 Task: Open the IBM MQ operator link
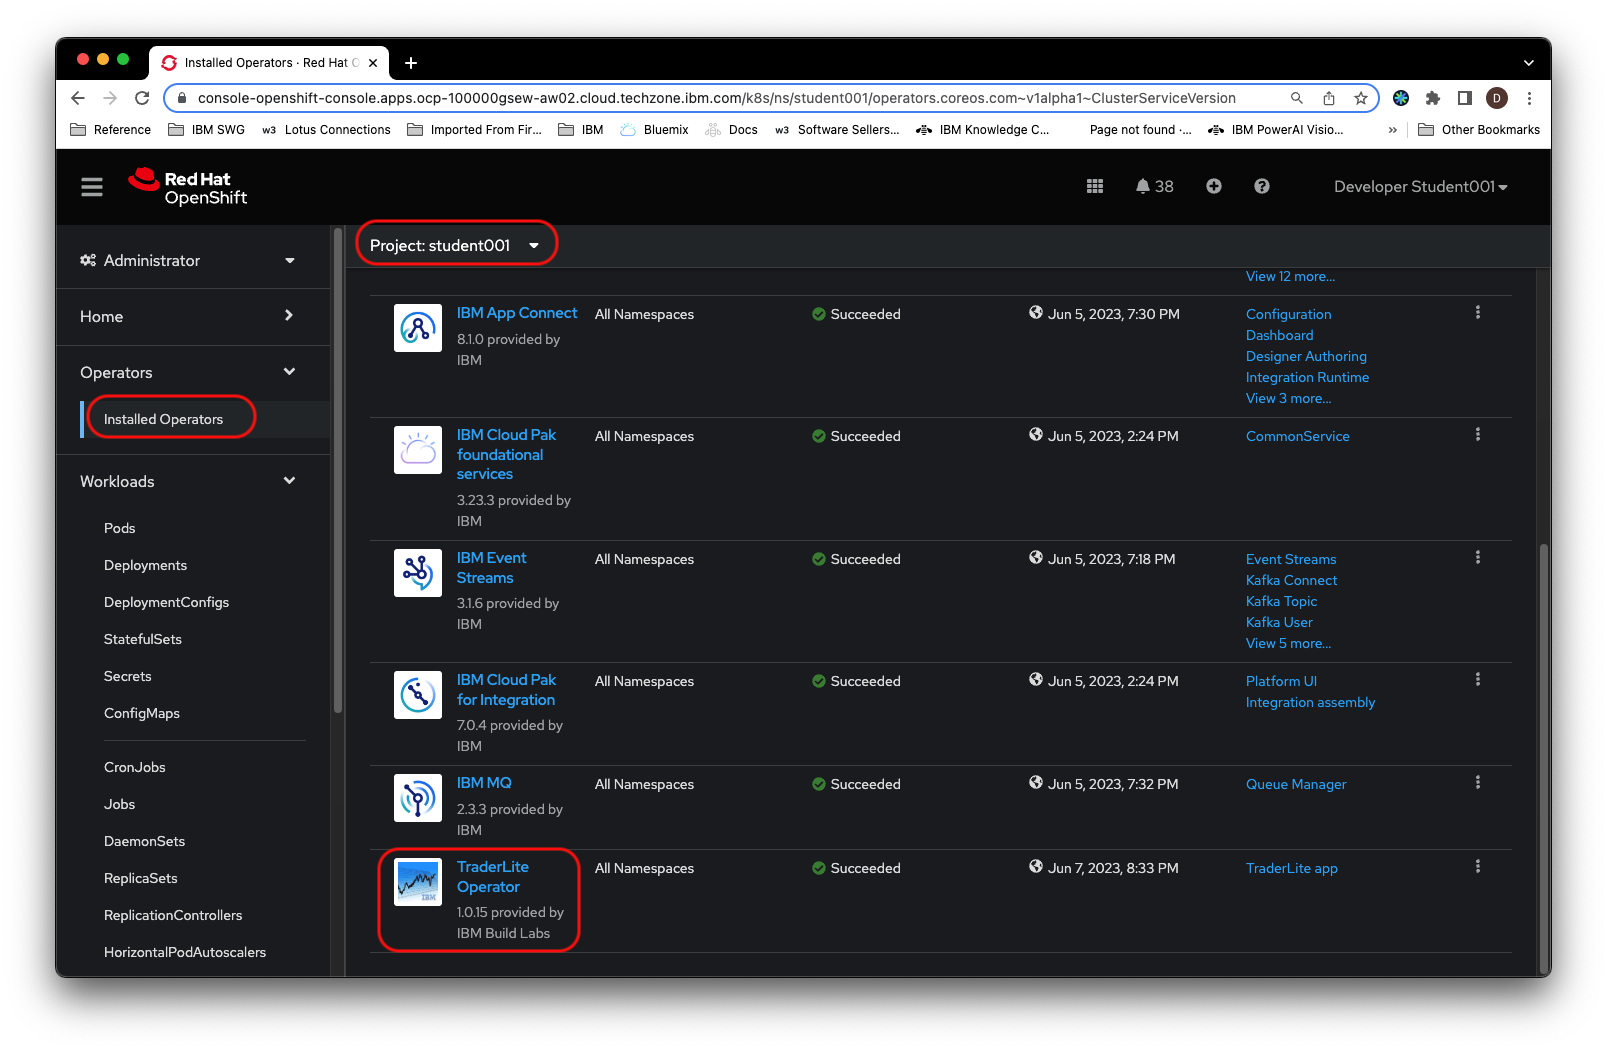coord(484,783)
